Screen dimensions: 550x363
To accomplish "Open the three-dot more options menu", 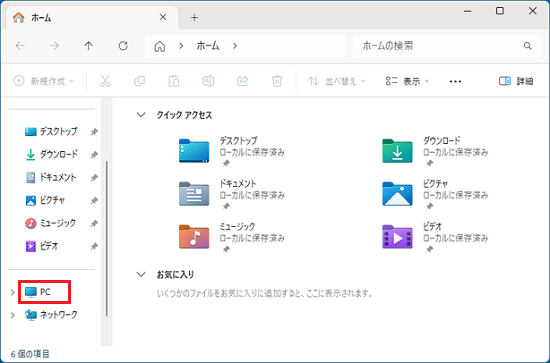I will (455, 81).
